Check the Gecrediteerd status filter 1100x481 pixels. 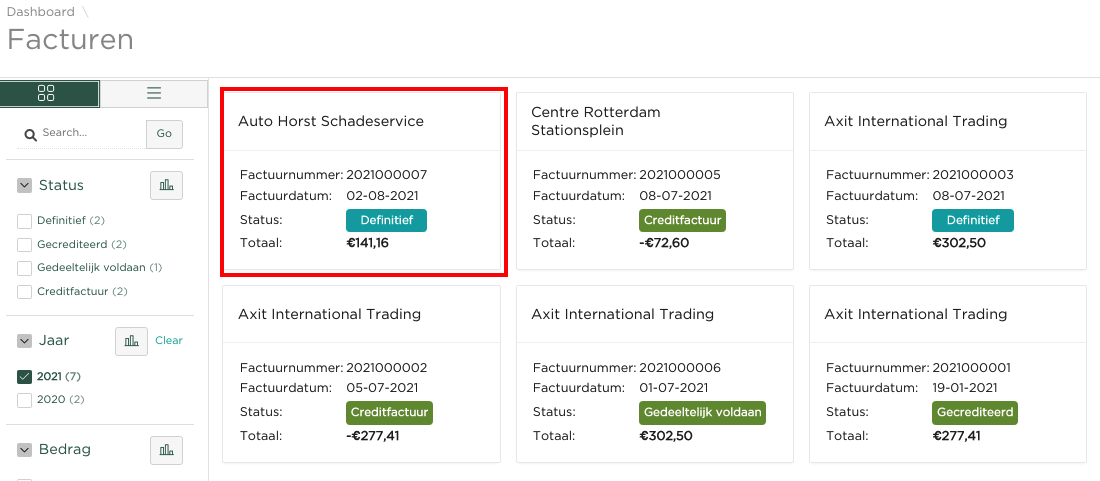tap(24, 244)
